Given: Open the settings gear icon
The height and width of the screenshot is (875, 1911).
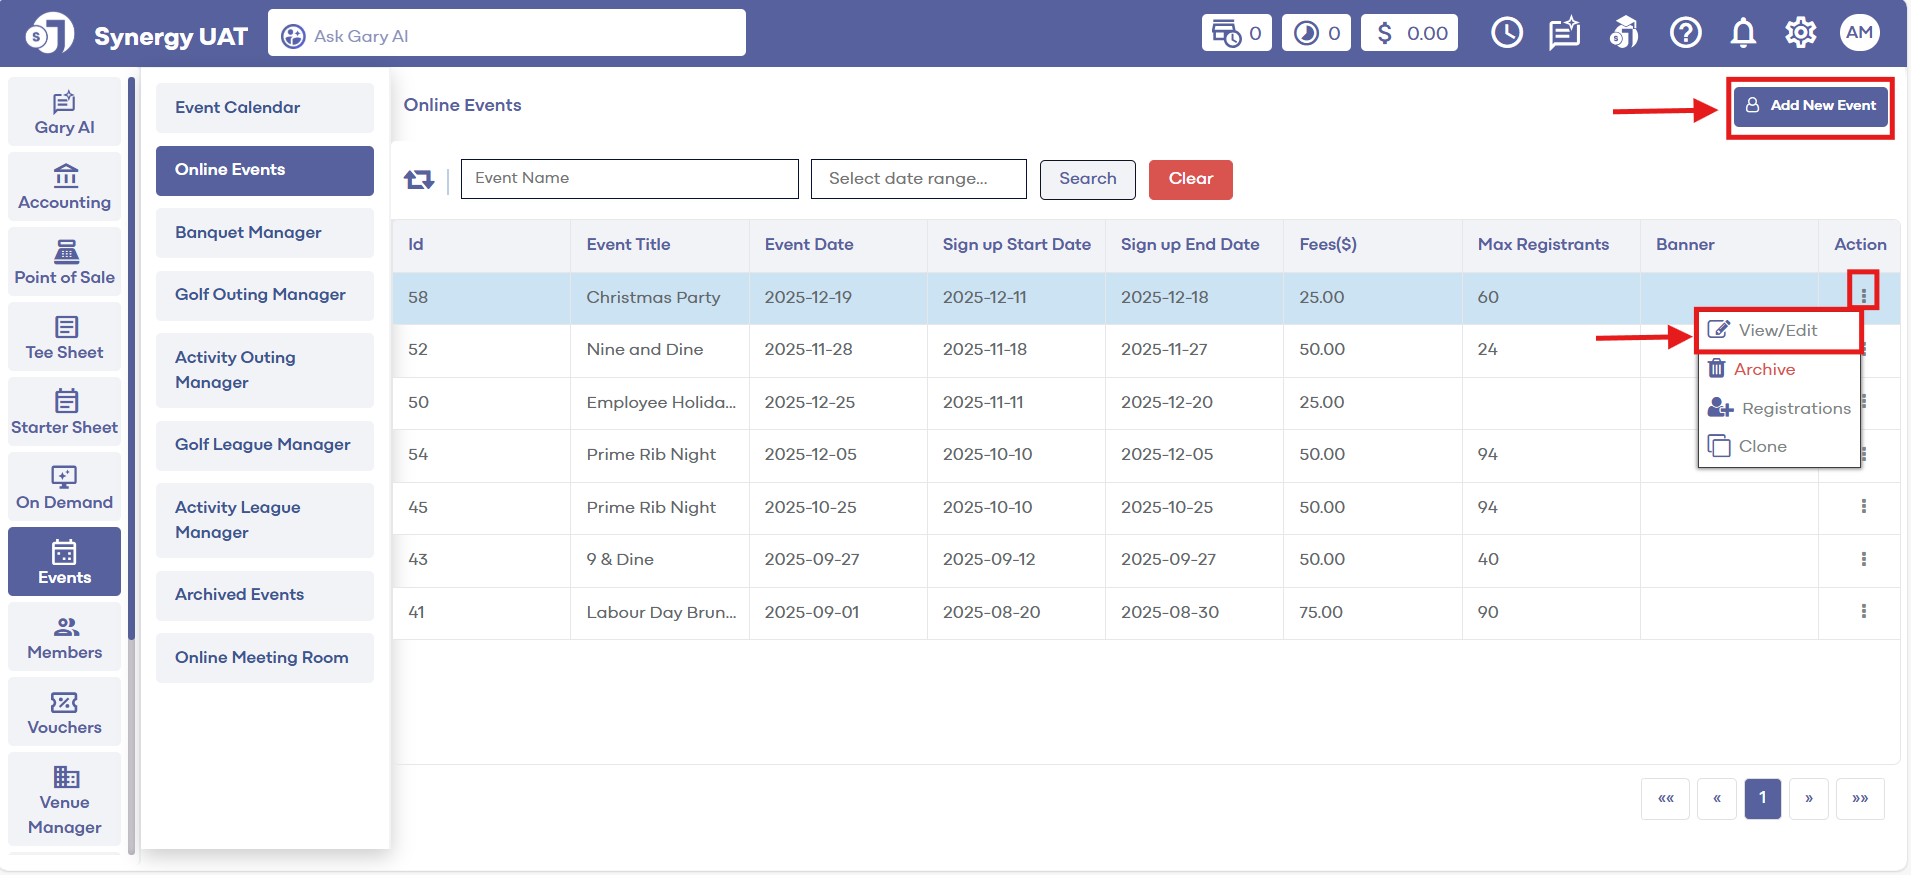Looking at the screenshot, I should [x=1800, y=34].
